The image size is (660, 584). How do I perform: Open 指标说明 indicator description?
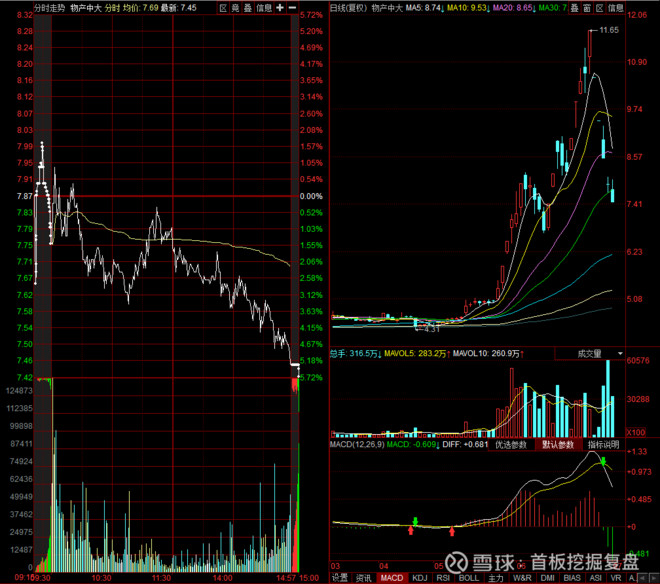pos(604,445)
